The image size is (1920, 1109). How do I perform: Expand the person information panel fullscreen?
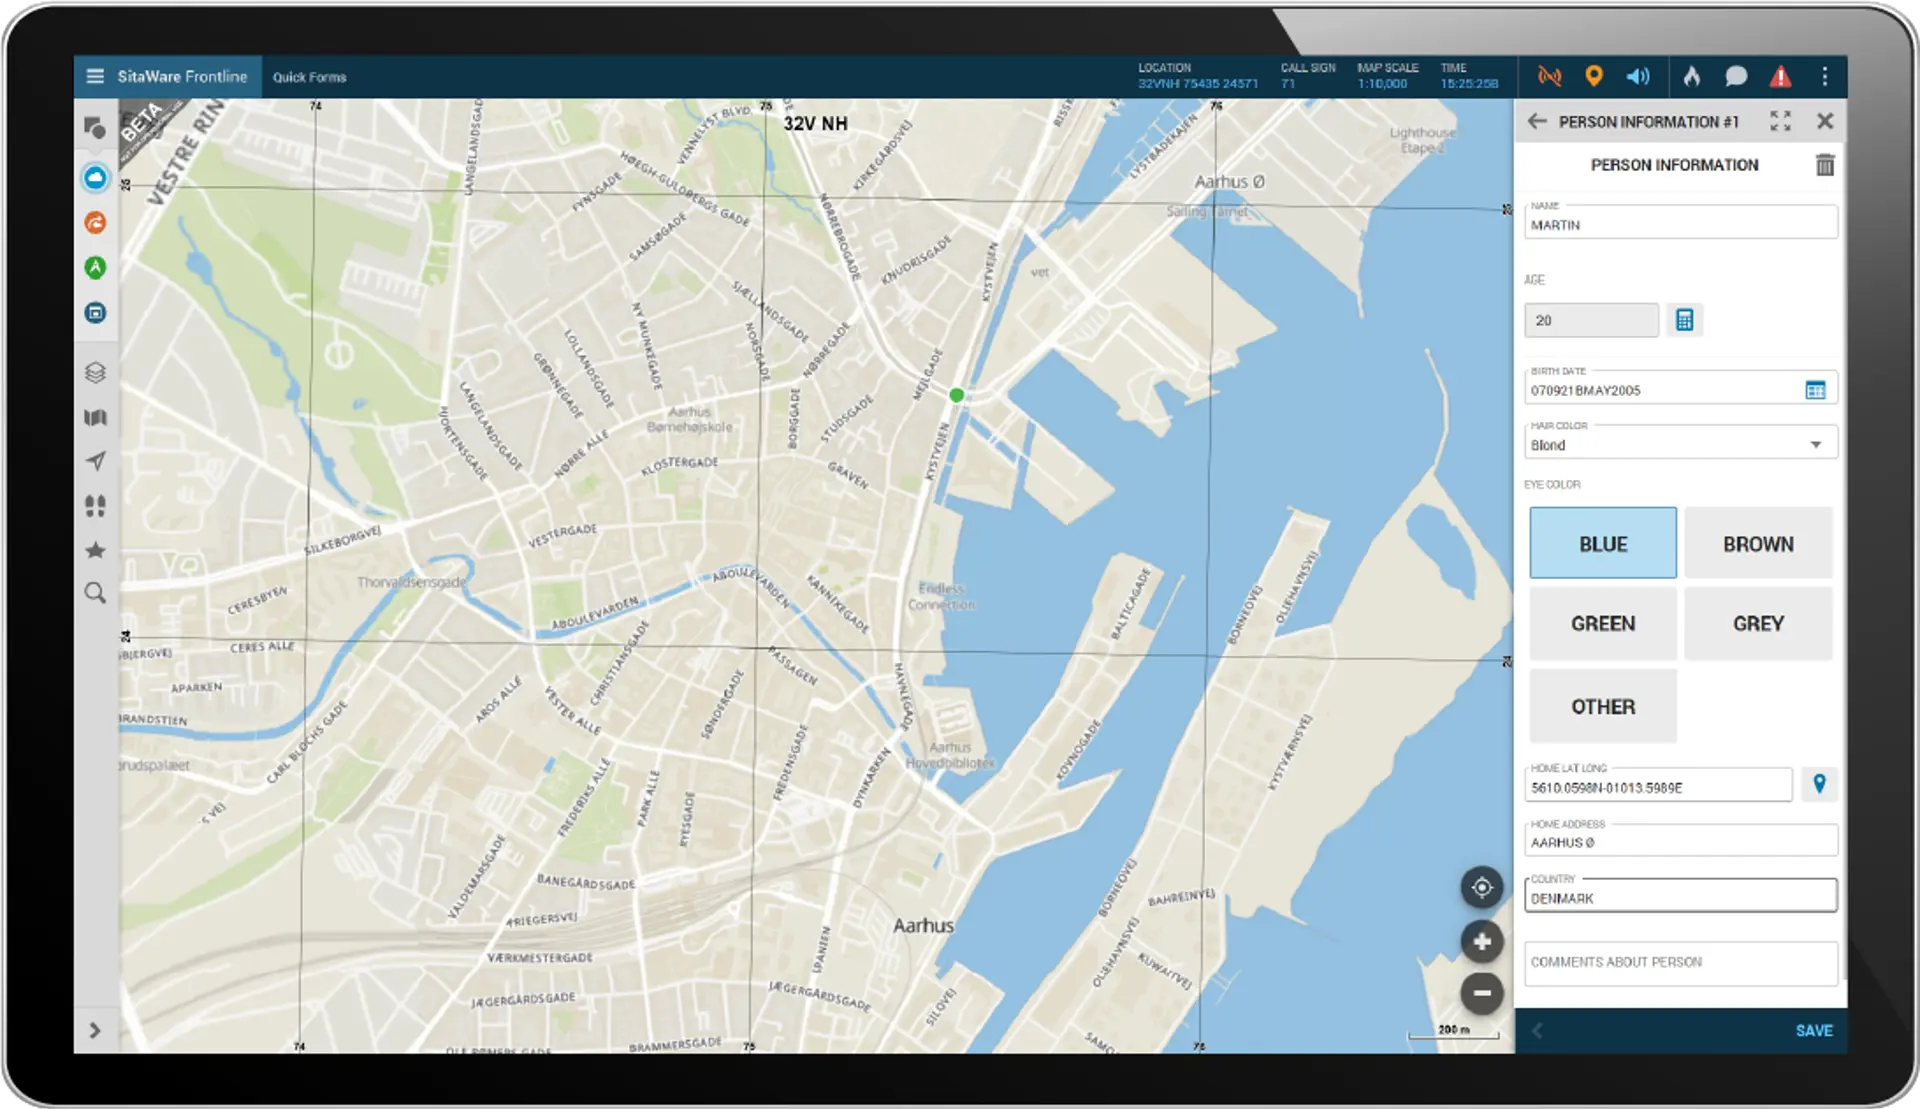point(1780,121)
